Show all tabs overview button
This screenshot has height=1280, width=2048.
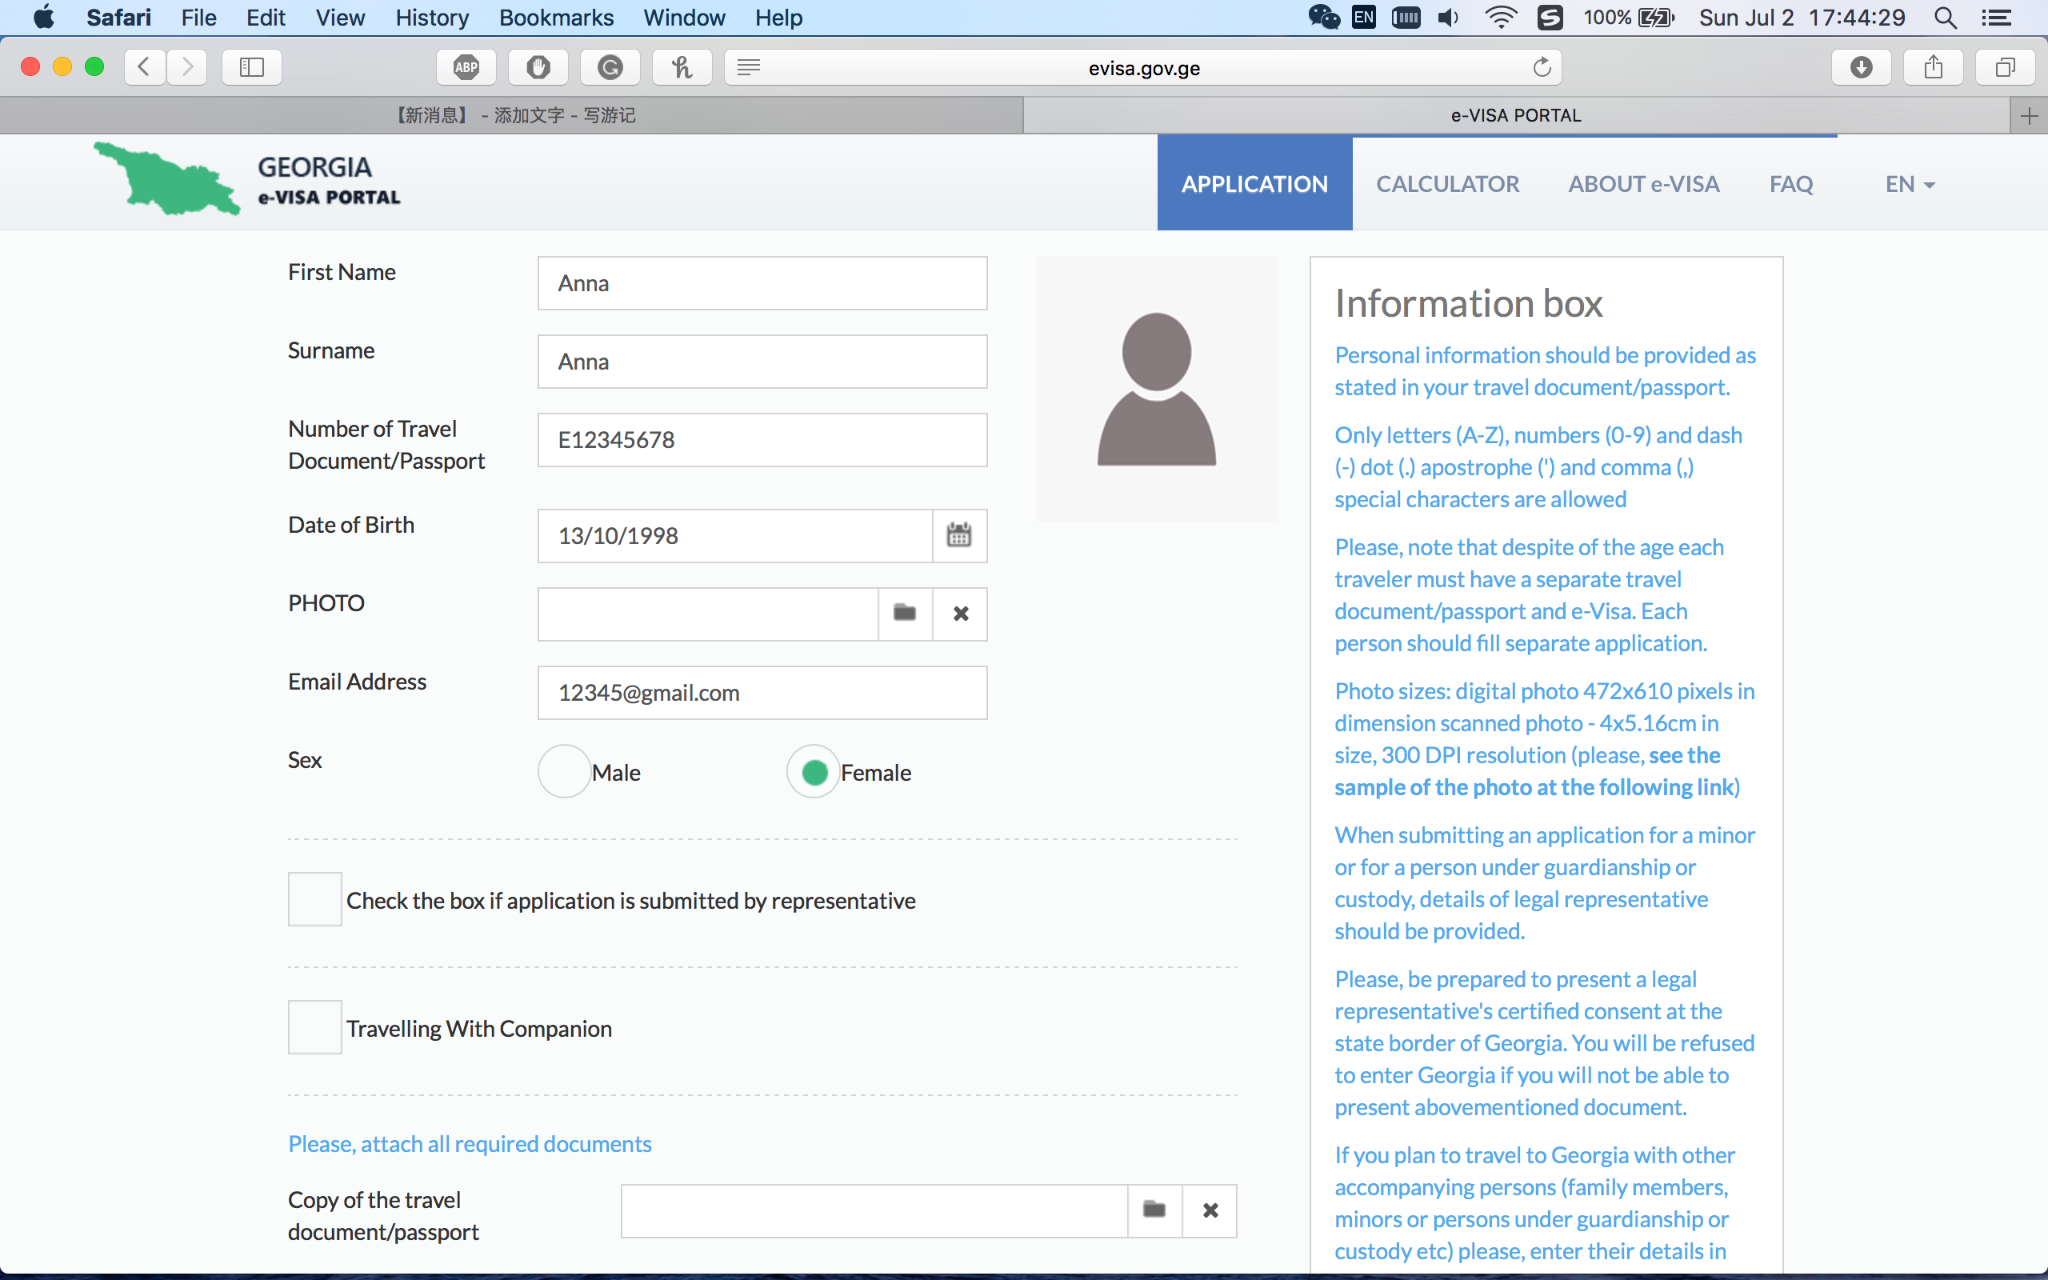2005,67
